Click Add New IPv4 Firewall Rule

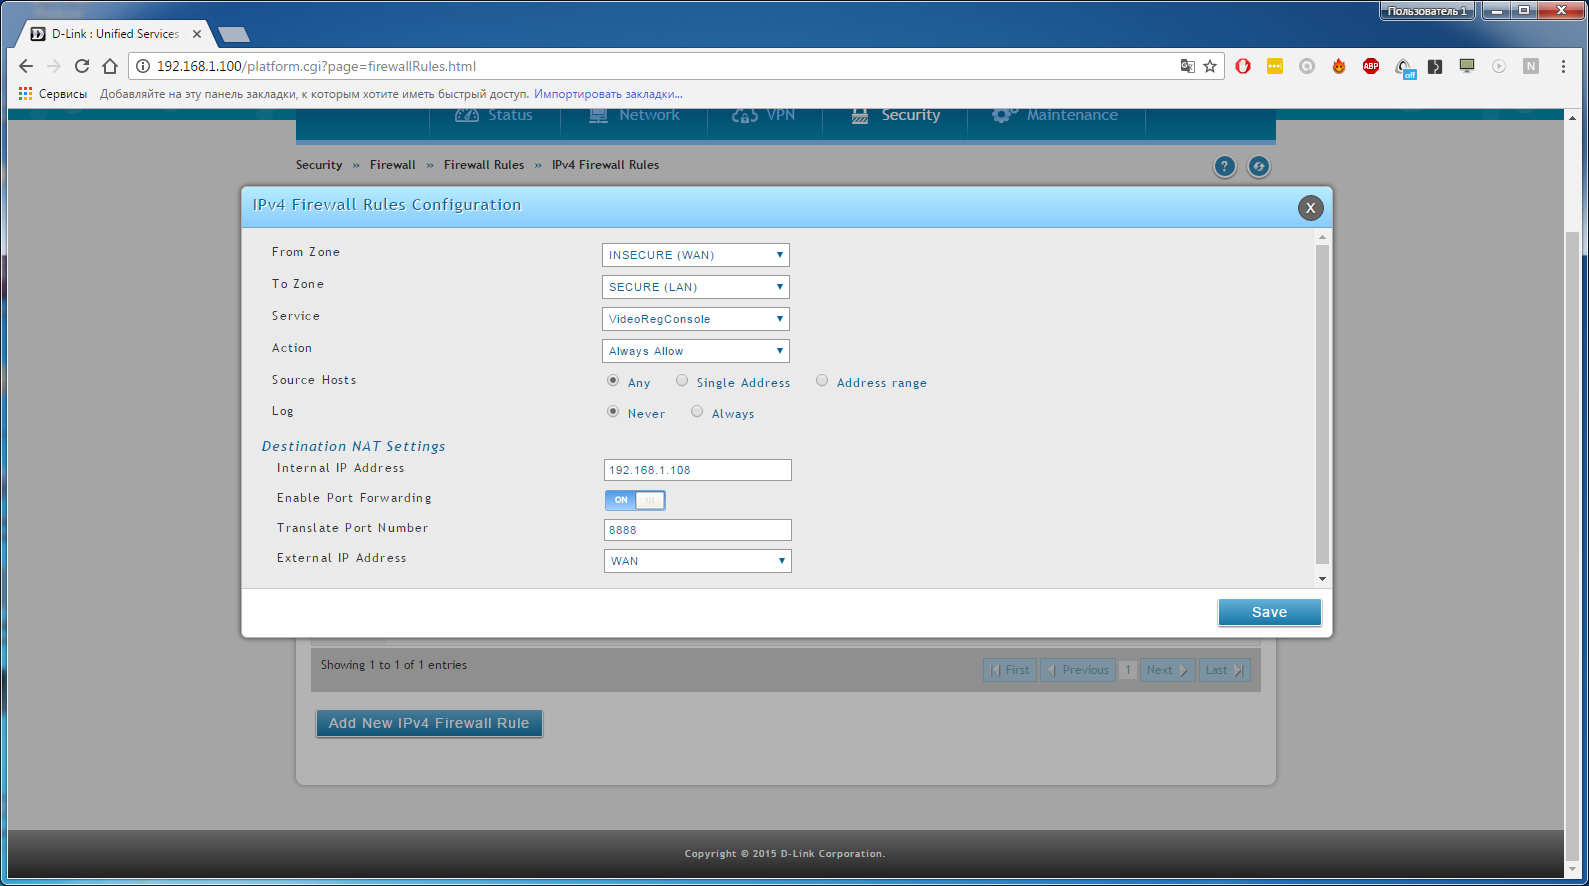point(429,723)
